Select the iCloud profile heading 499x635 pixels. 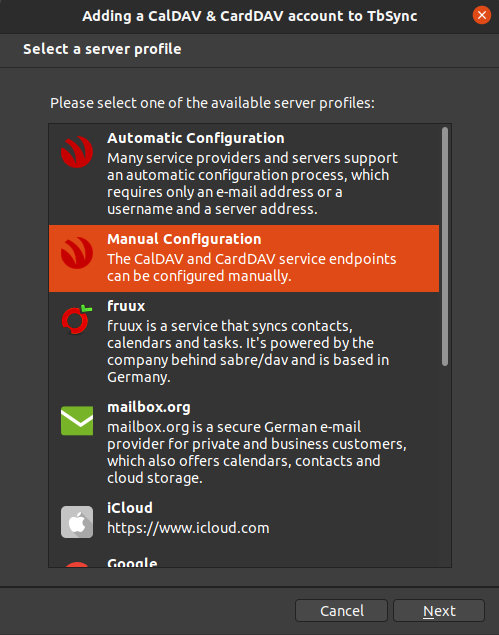click(x=130, y=508)
